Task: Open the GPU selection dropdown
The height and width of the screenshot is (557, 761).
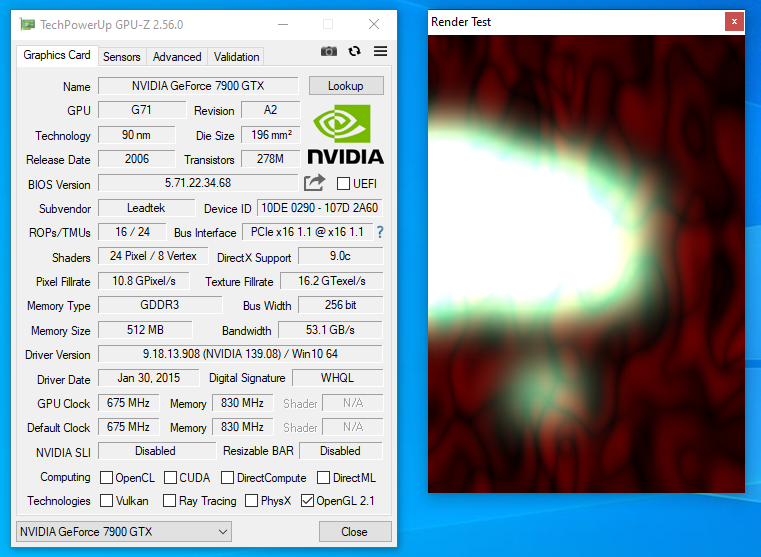Action: click(x=124, y=531)
